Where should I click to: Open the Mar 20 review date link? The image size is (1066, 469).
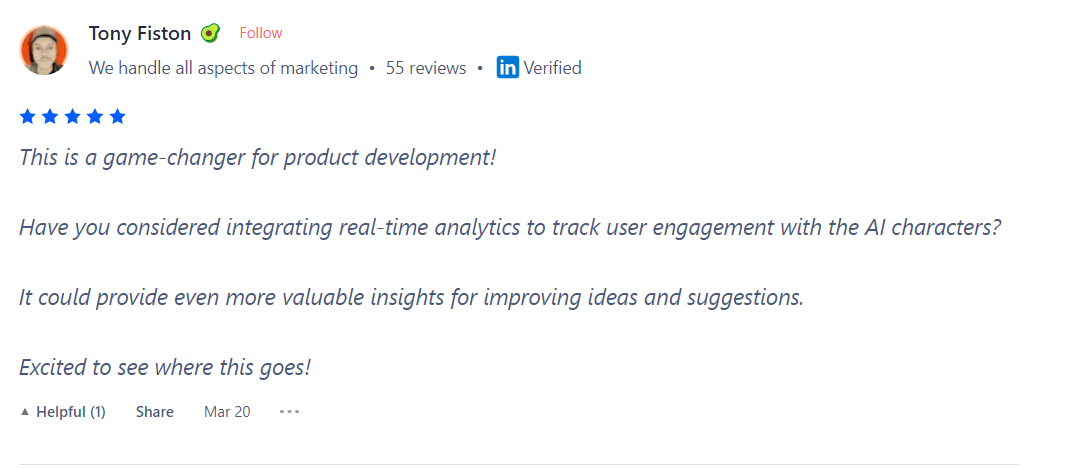tap(227, 412)
